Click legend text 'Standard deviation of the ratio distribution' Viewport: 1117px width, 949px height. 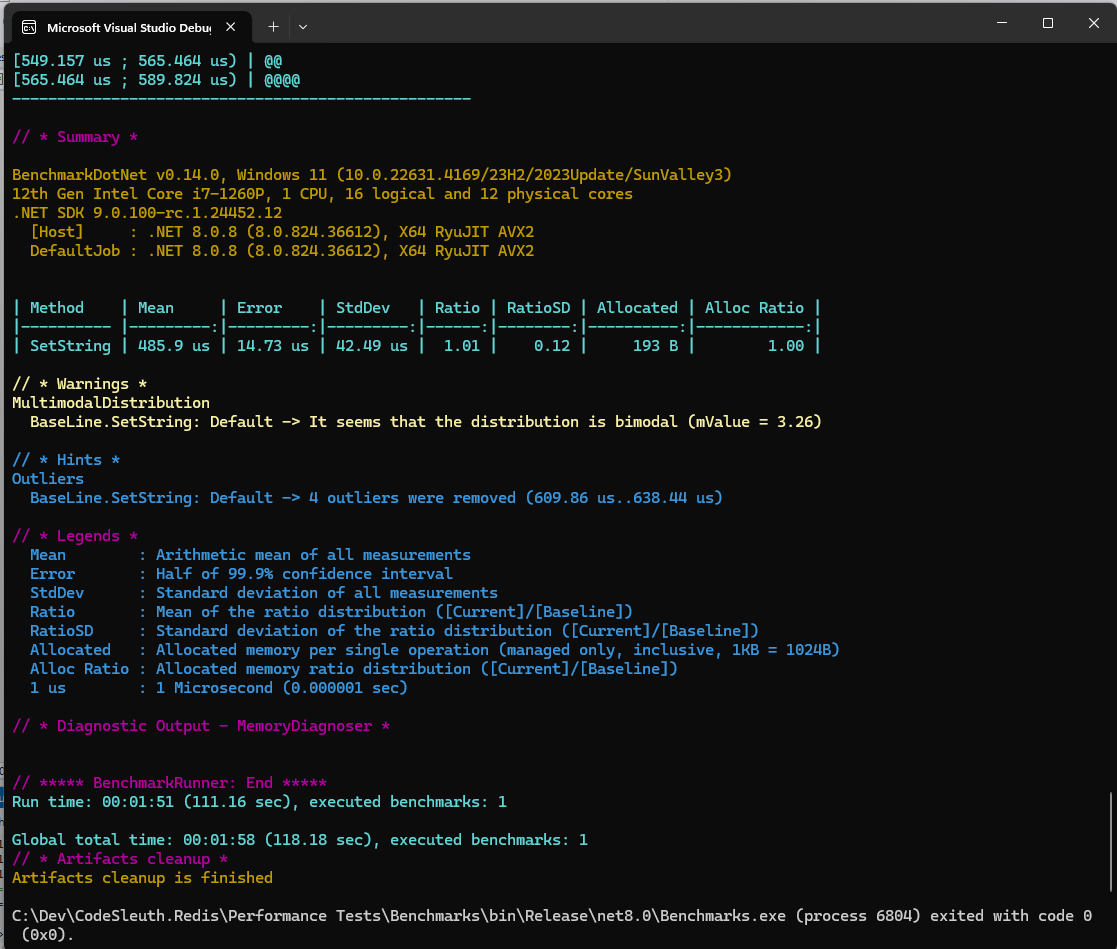pyautogui.click(x=354, y=631)
